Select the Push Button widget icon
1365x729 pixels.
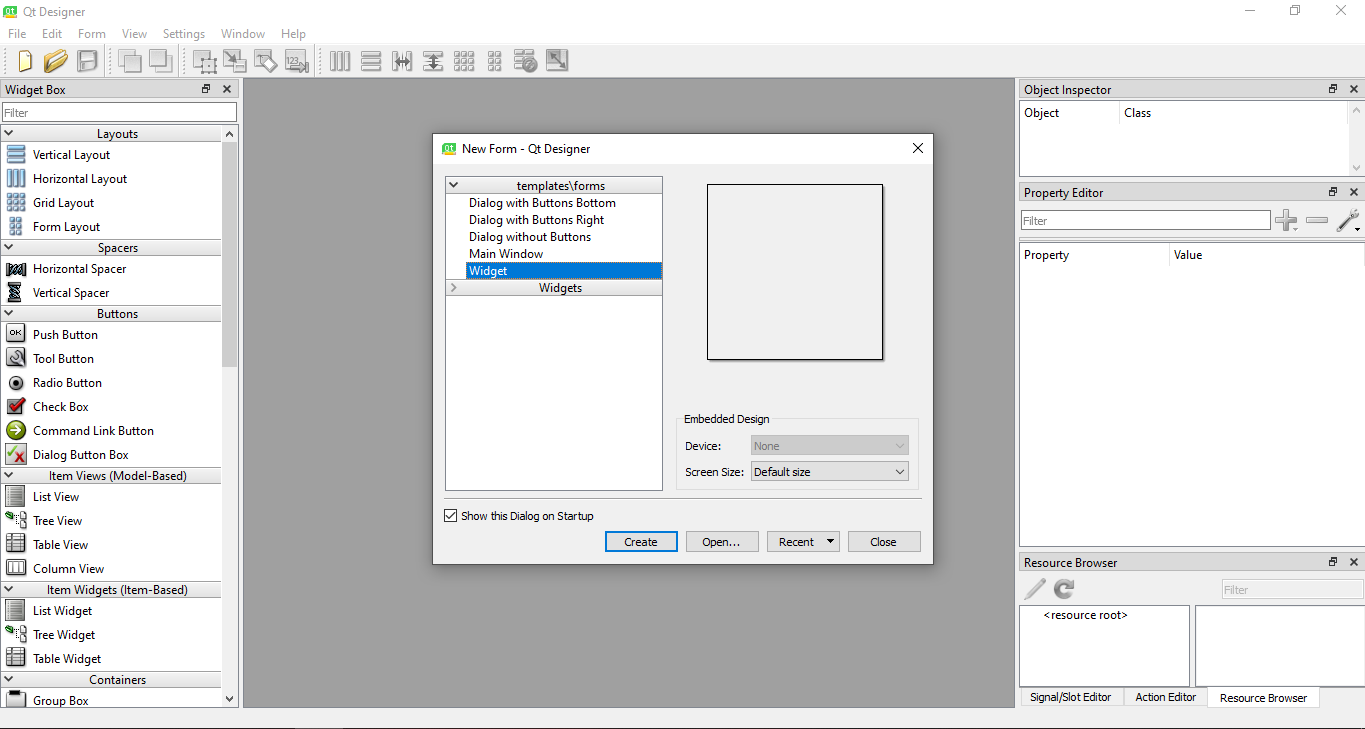click(16, 334)
